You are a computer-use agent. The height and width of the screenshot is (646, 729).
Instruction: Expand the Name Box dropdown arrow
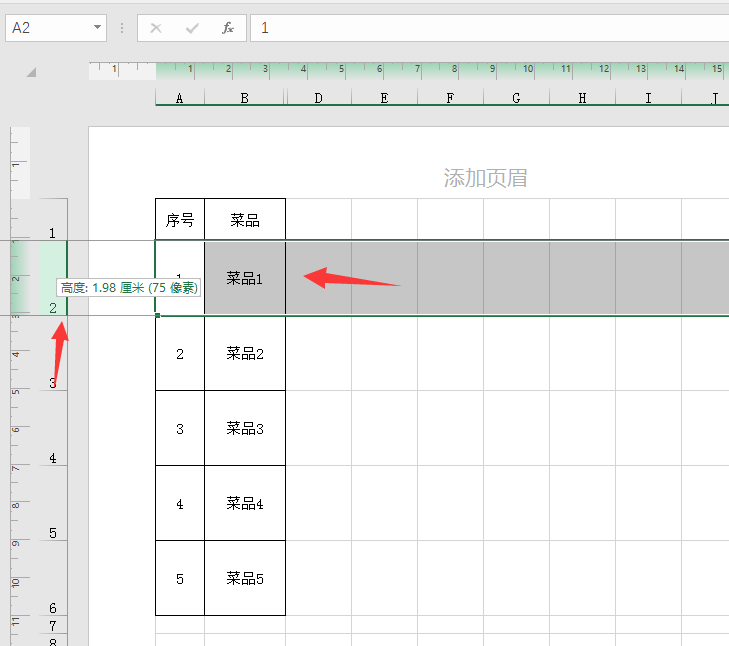97,28
